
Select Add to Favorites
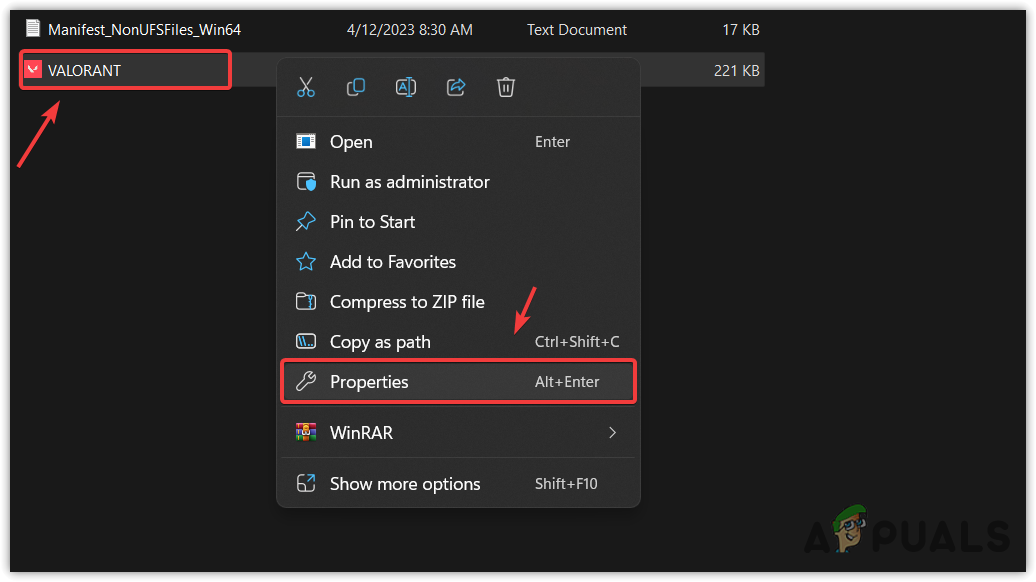(459, 262)
